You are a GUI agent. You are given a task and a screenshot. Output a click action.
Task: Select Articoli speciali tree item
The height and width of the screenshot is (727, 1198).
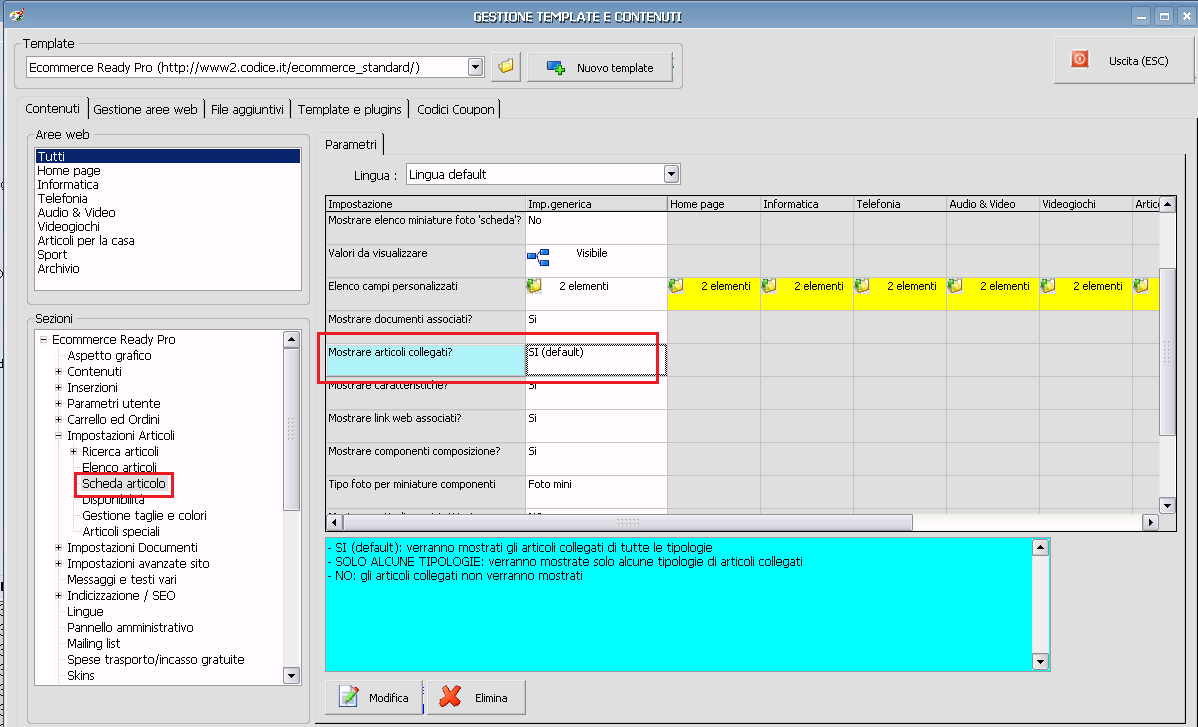(x=121, y=532)
